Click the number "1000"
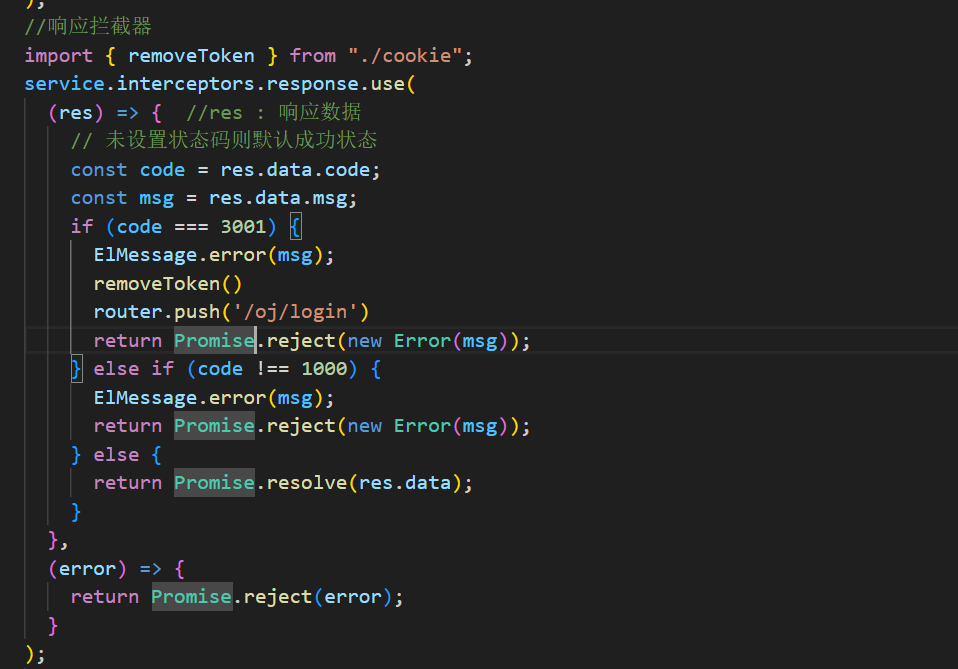Viewport: 958px width, 669px height. (x=324, y=368)
